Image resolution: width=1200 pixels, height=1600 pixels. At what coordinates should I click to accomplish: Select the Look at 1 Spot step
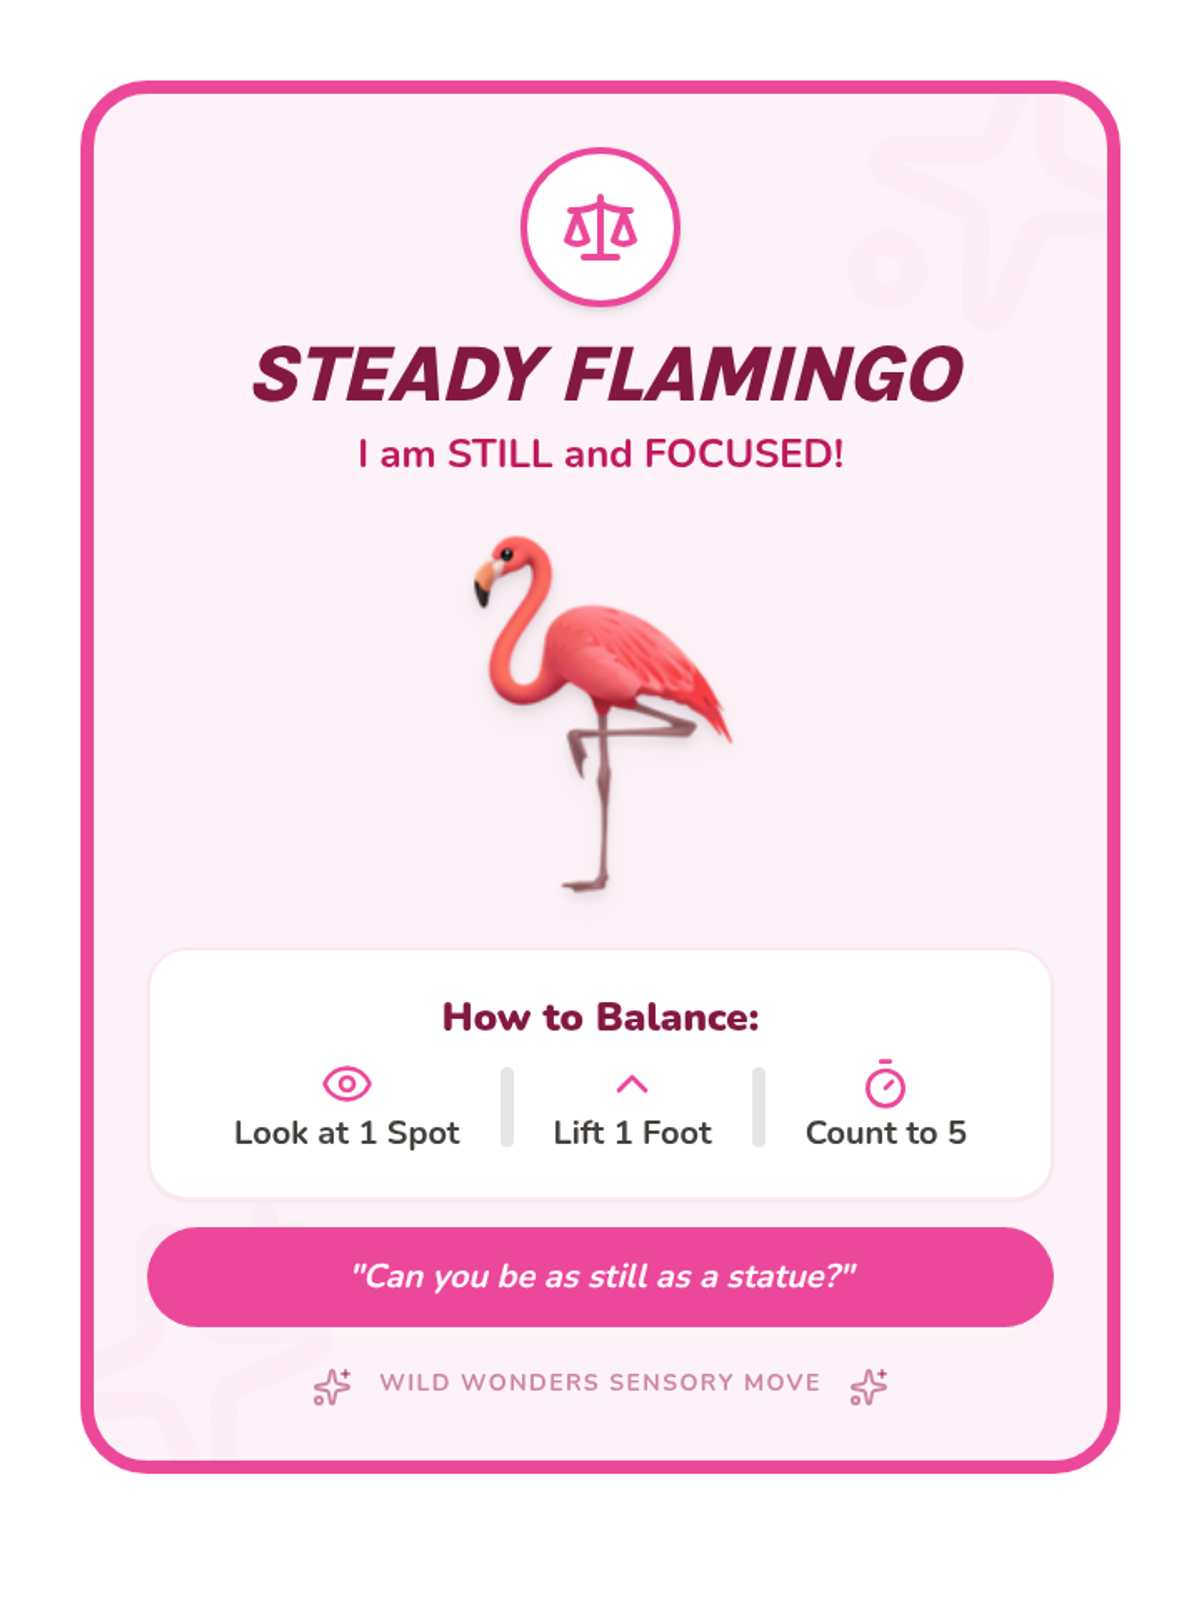[347, 1107]
